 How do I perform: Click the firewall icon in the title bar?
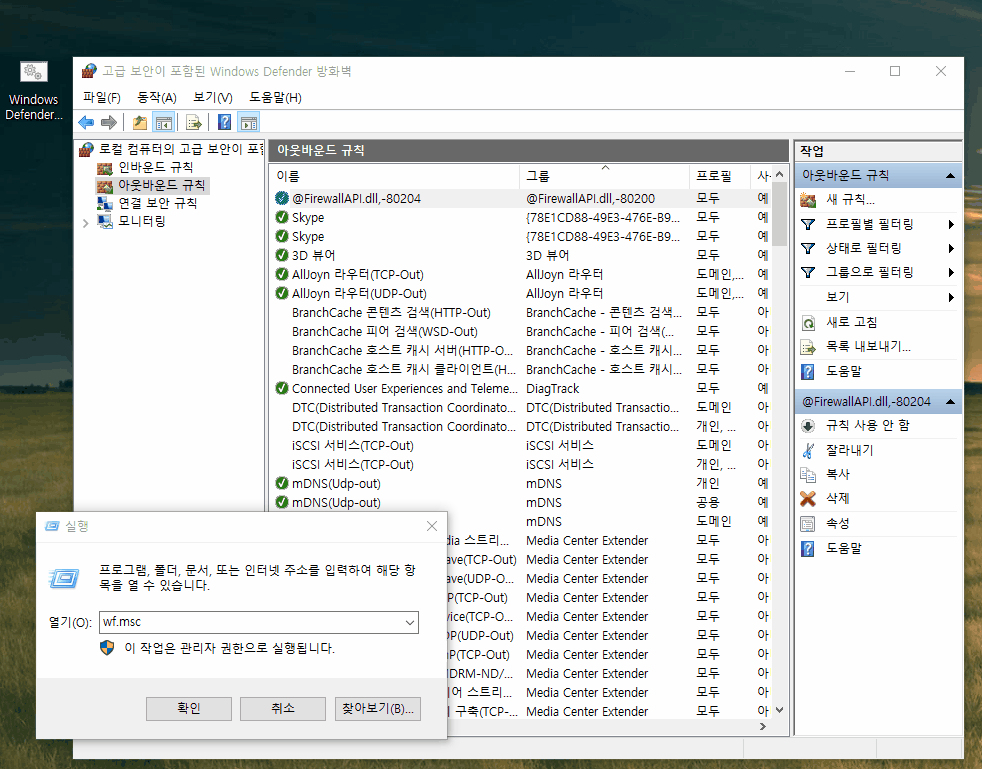pyautogui.click(x=89, y=71)
